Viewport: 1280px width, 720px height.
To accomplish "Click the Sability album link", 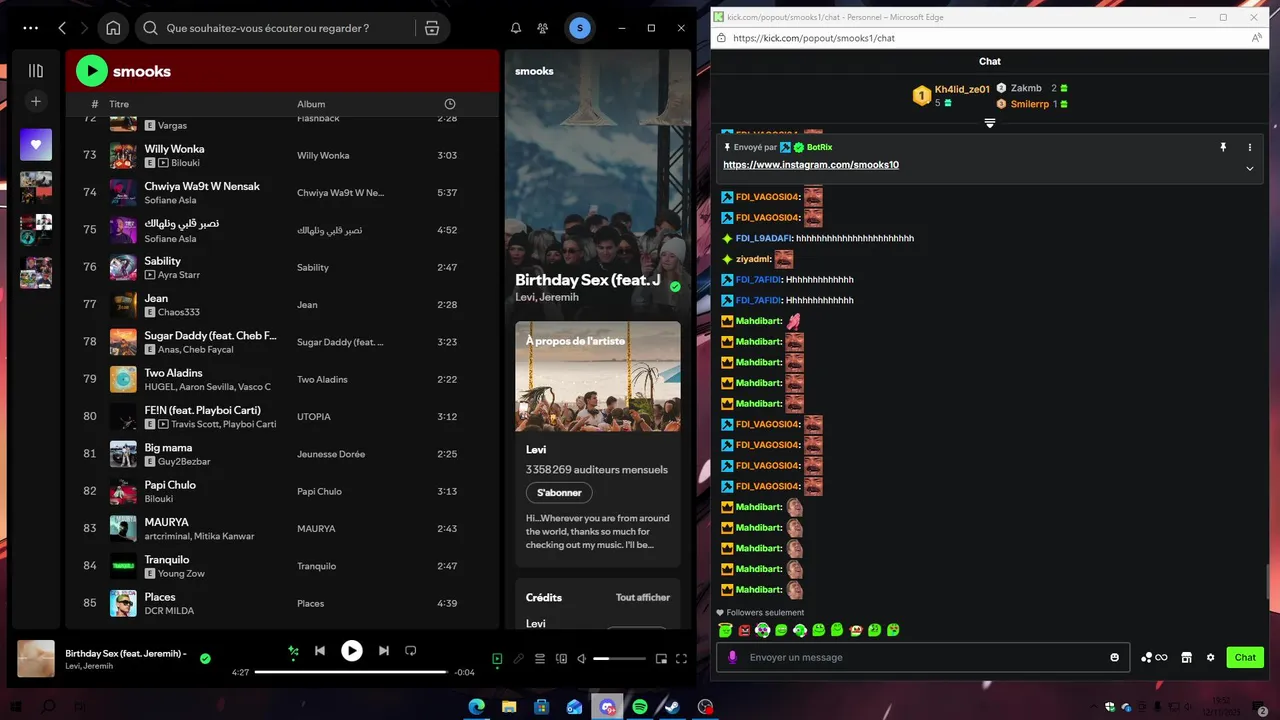I will (x=313, y=267).
